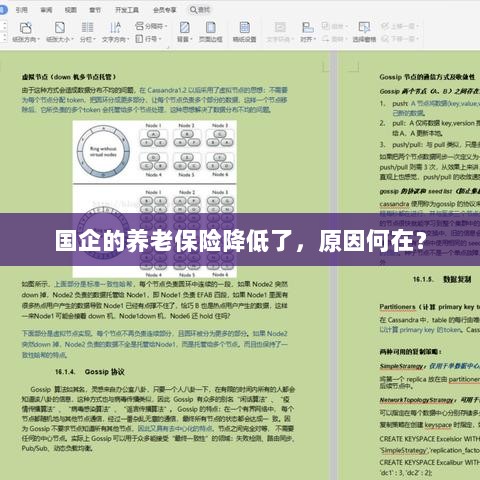Viewport: 480px width, 480px height.
Task: Open the 纸张大小 paper size tool
Action: click(60, 32)
